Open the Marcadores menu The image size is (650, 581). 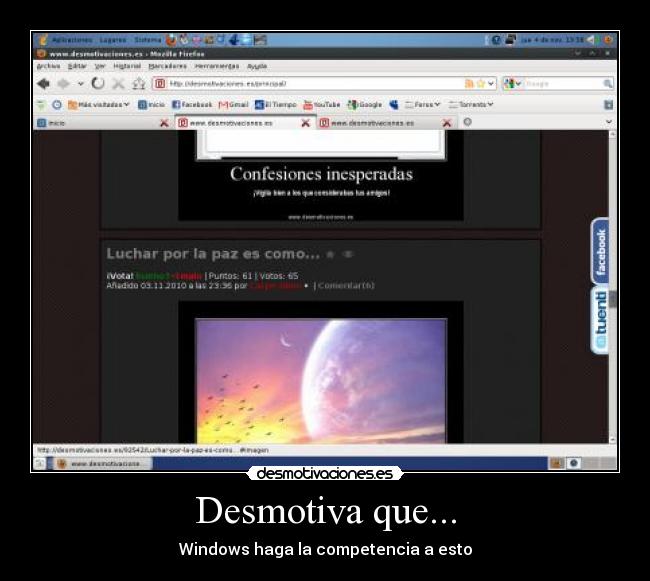pyautogui.click(x=167, y=66)
